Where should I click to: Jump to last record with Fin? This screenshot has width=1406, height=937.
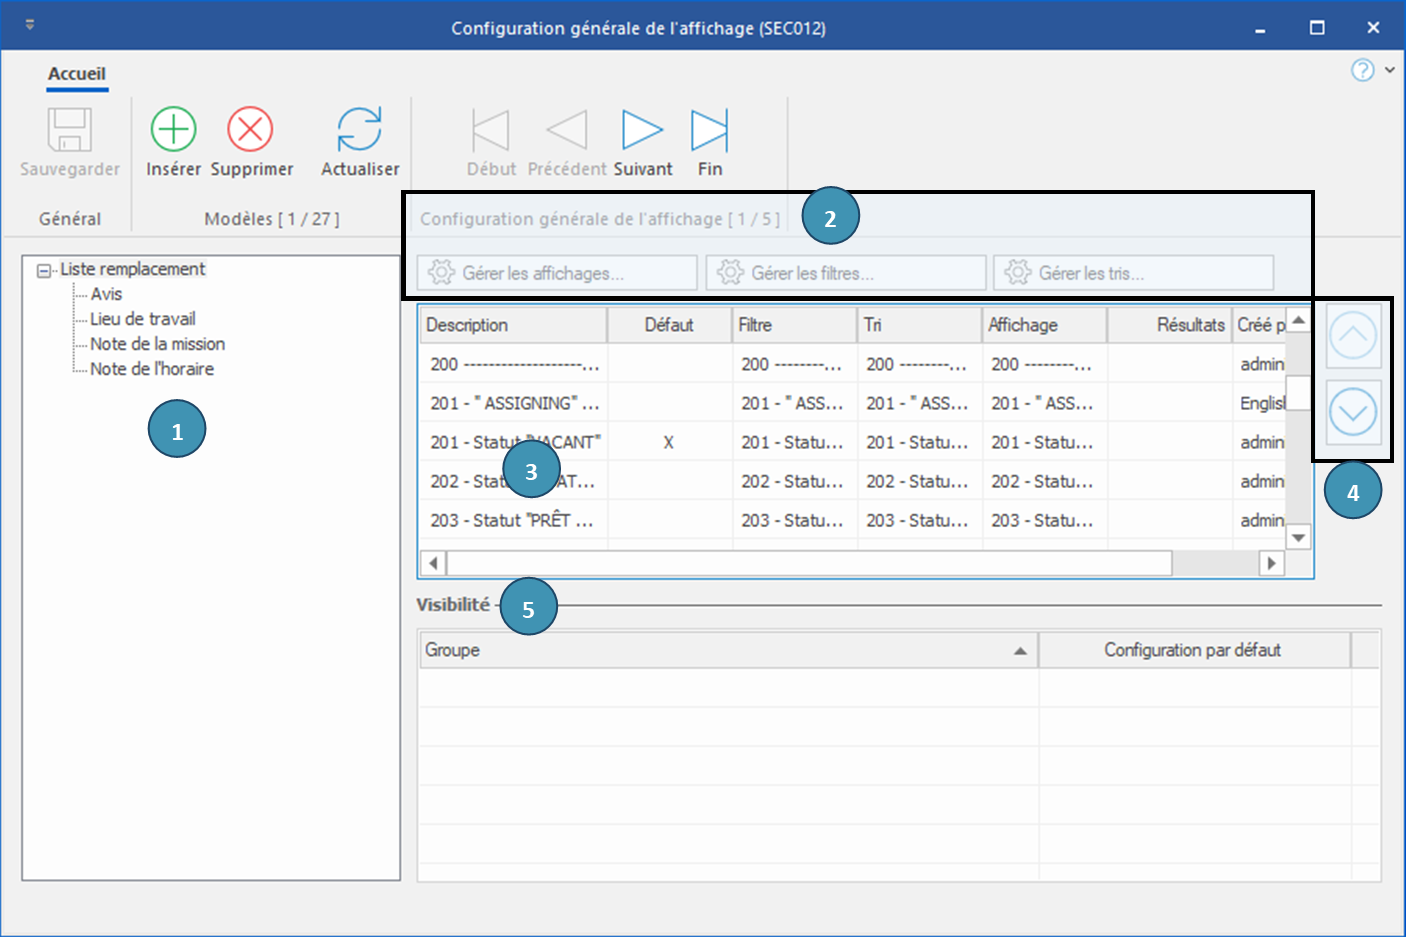(x=709, y=130)
